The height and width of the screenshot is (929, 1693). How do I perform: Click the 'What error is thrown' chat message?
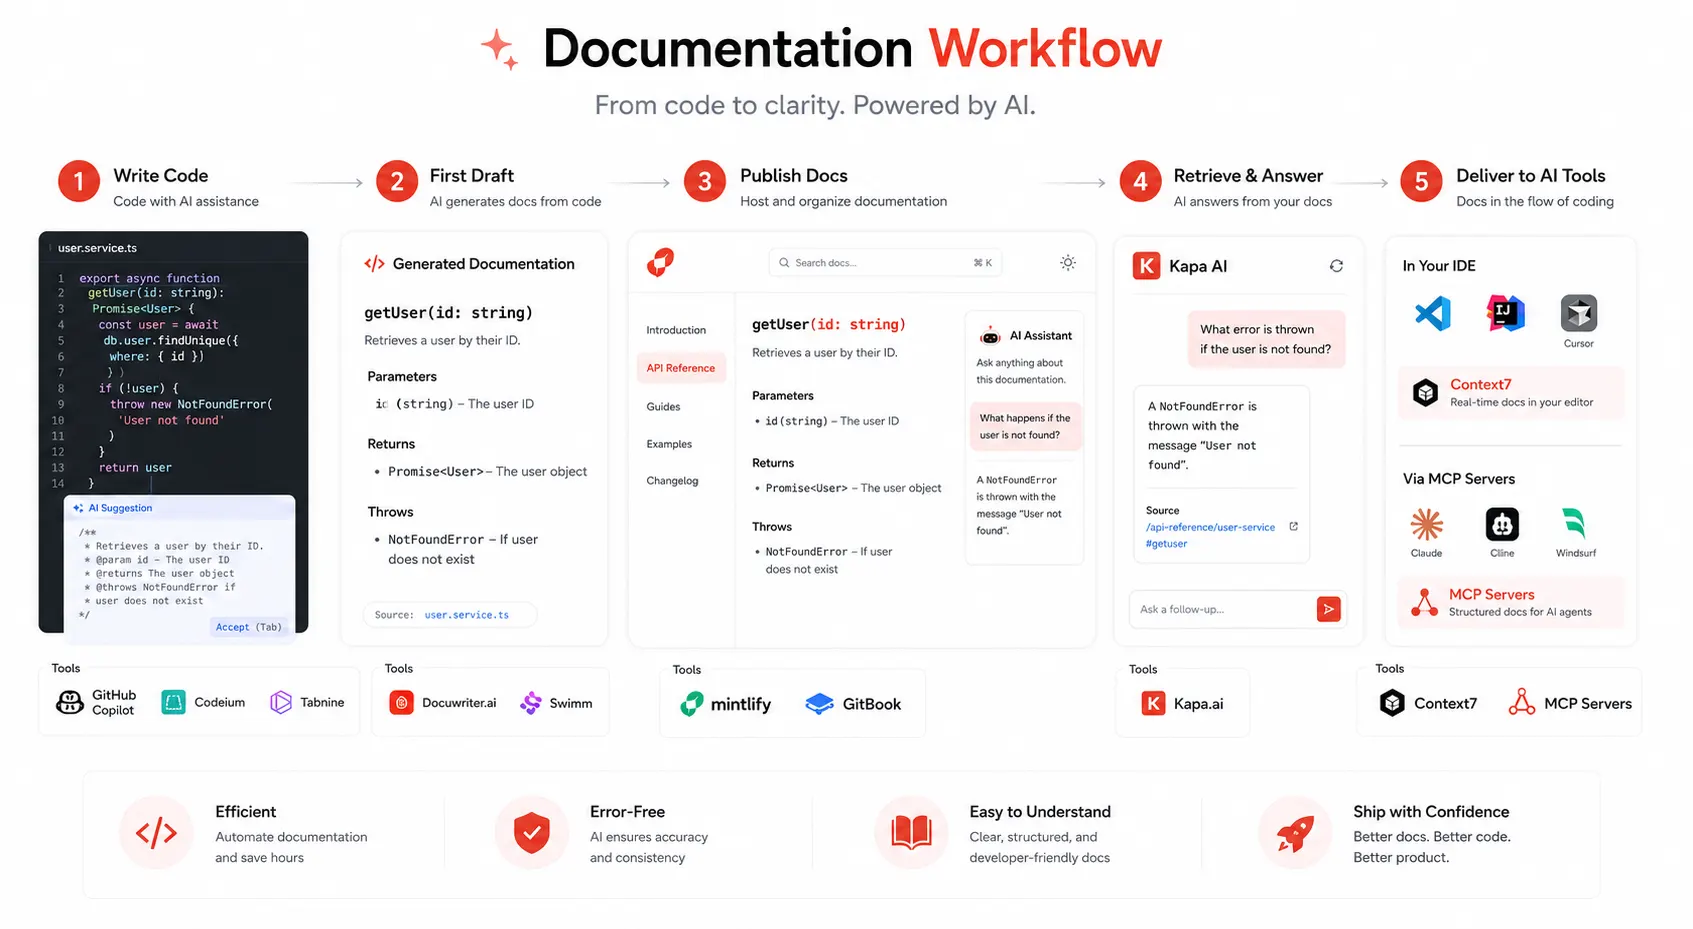1266,339
